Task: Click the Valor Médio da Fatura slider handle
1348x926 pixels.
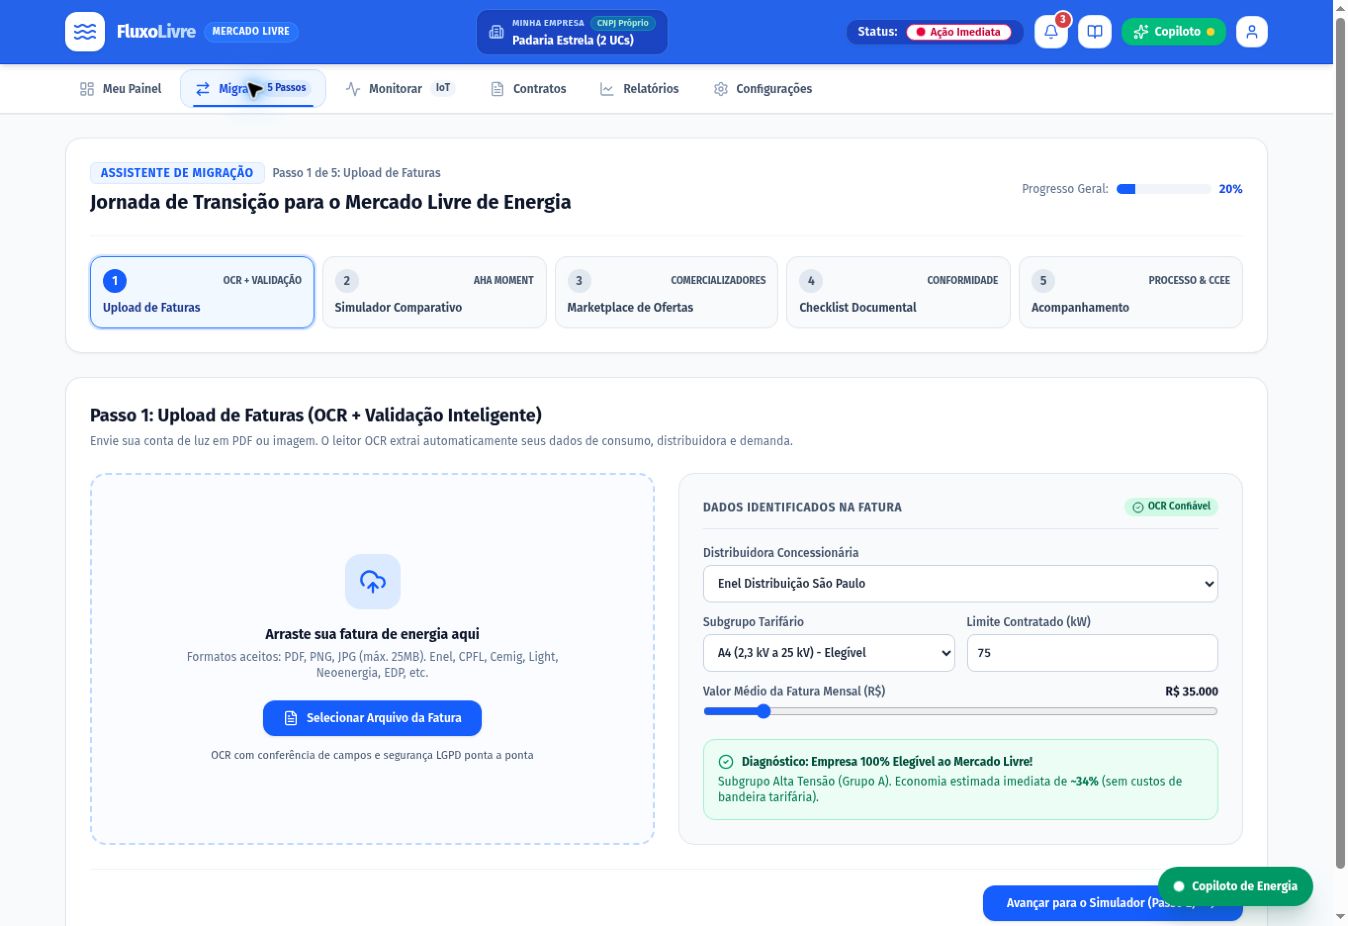Action: (x=763, y=712)
